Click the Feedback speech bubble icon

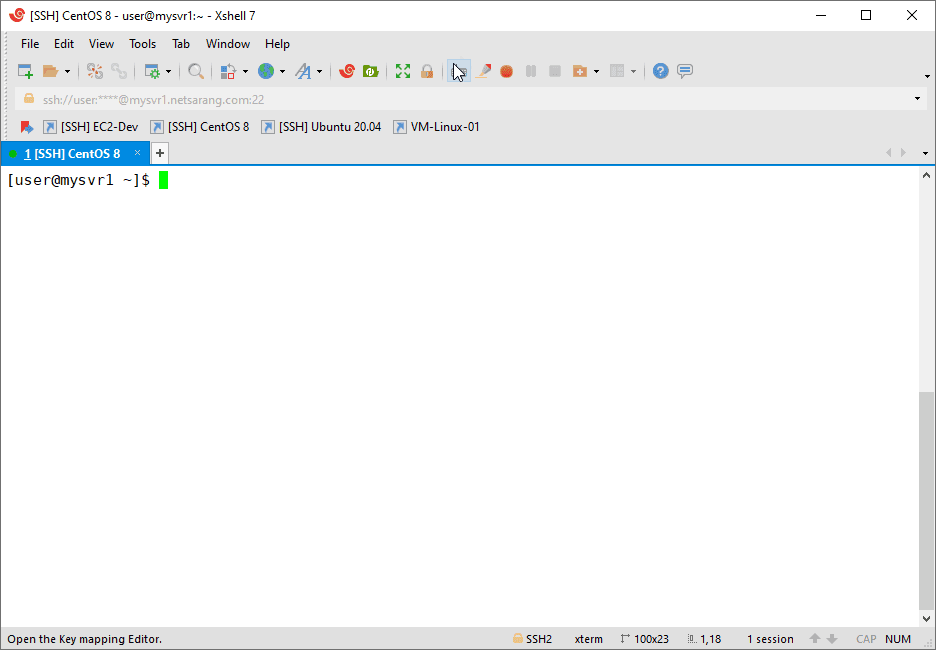[685, 72]
